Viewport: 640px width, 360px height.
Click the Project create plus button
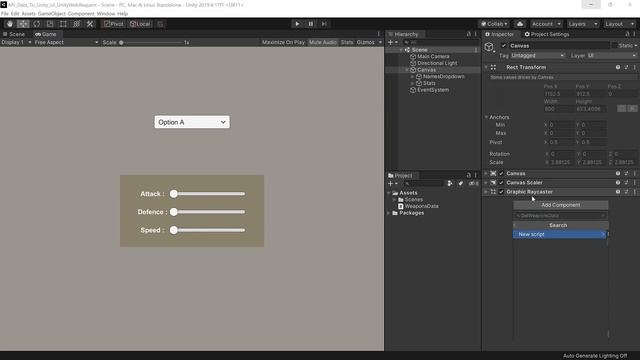tap(392, 184)
